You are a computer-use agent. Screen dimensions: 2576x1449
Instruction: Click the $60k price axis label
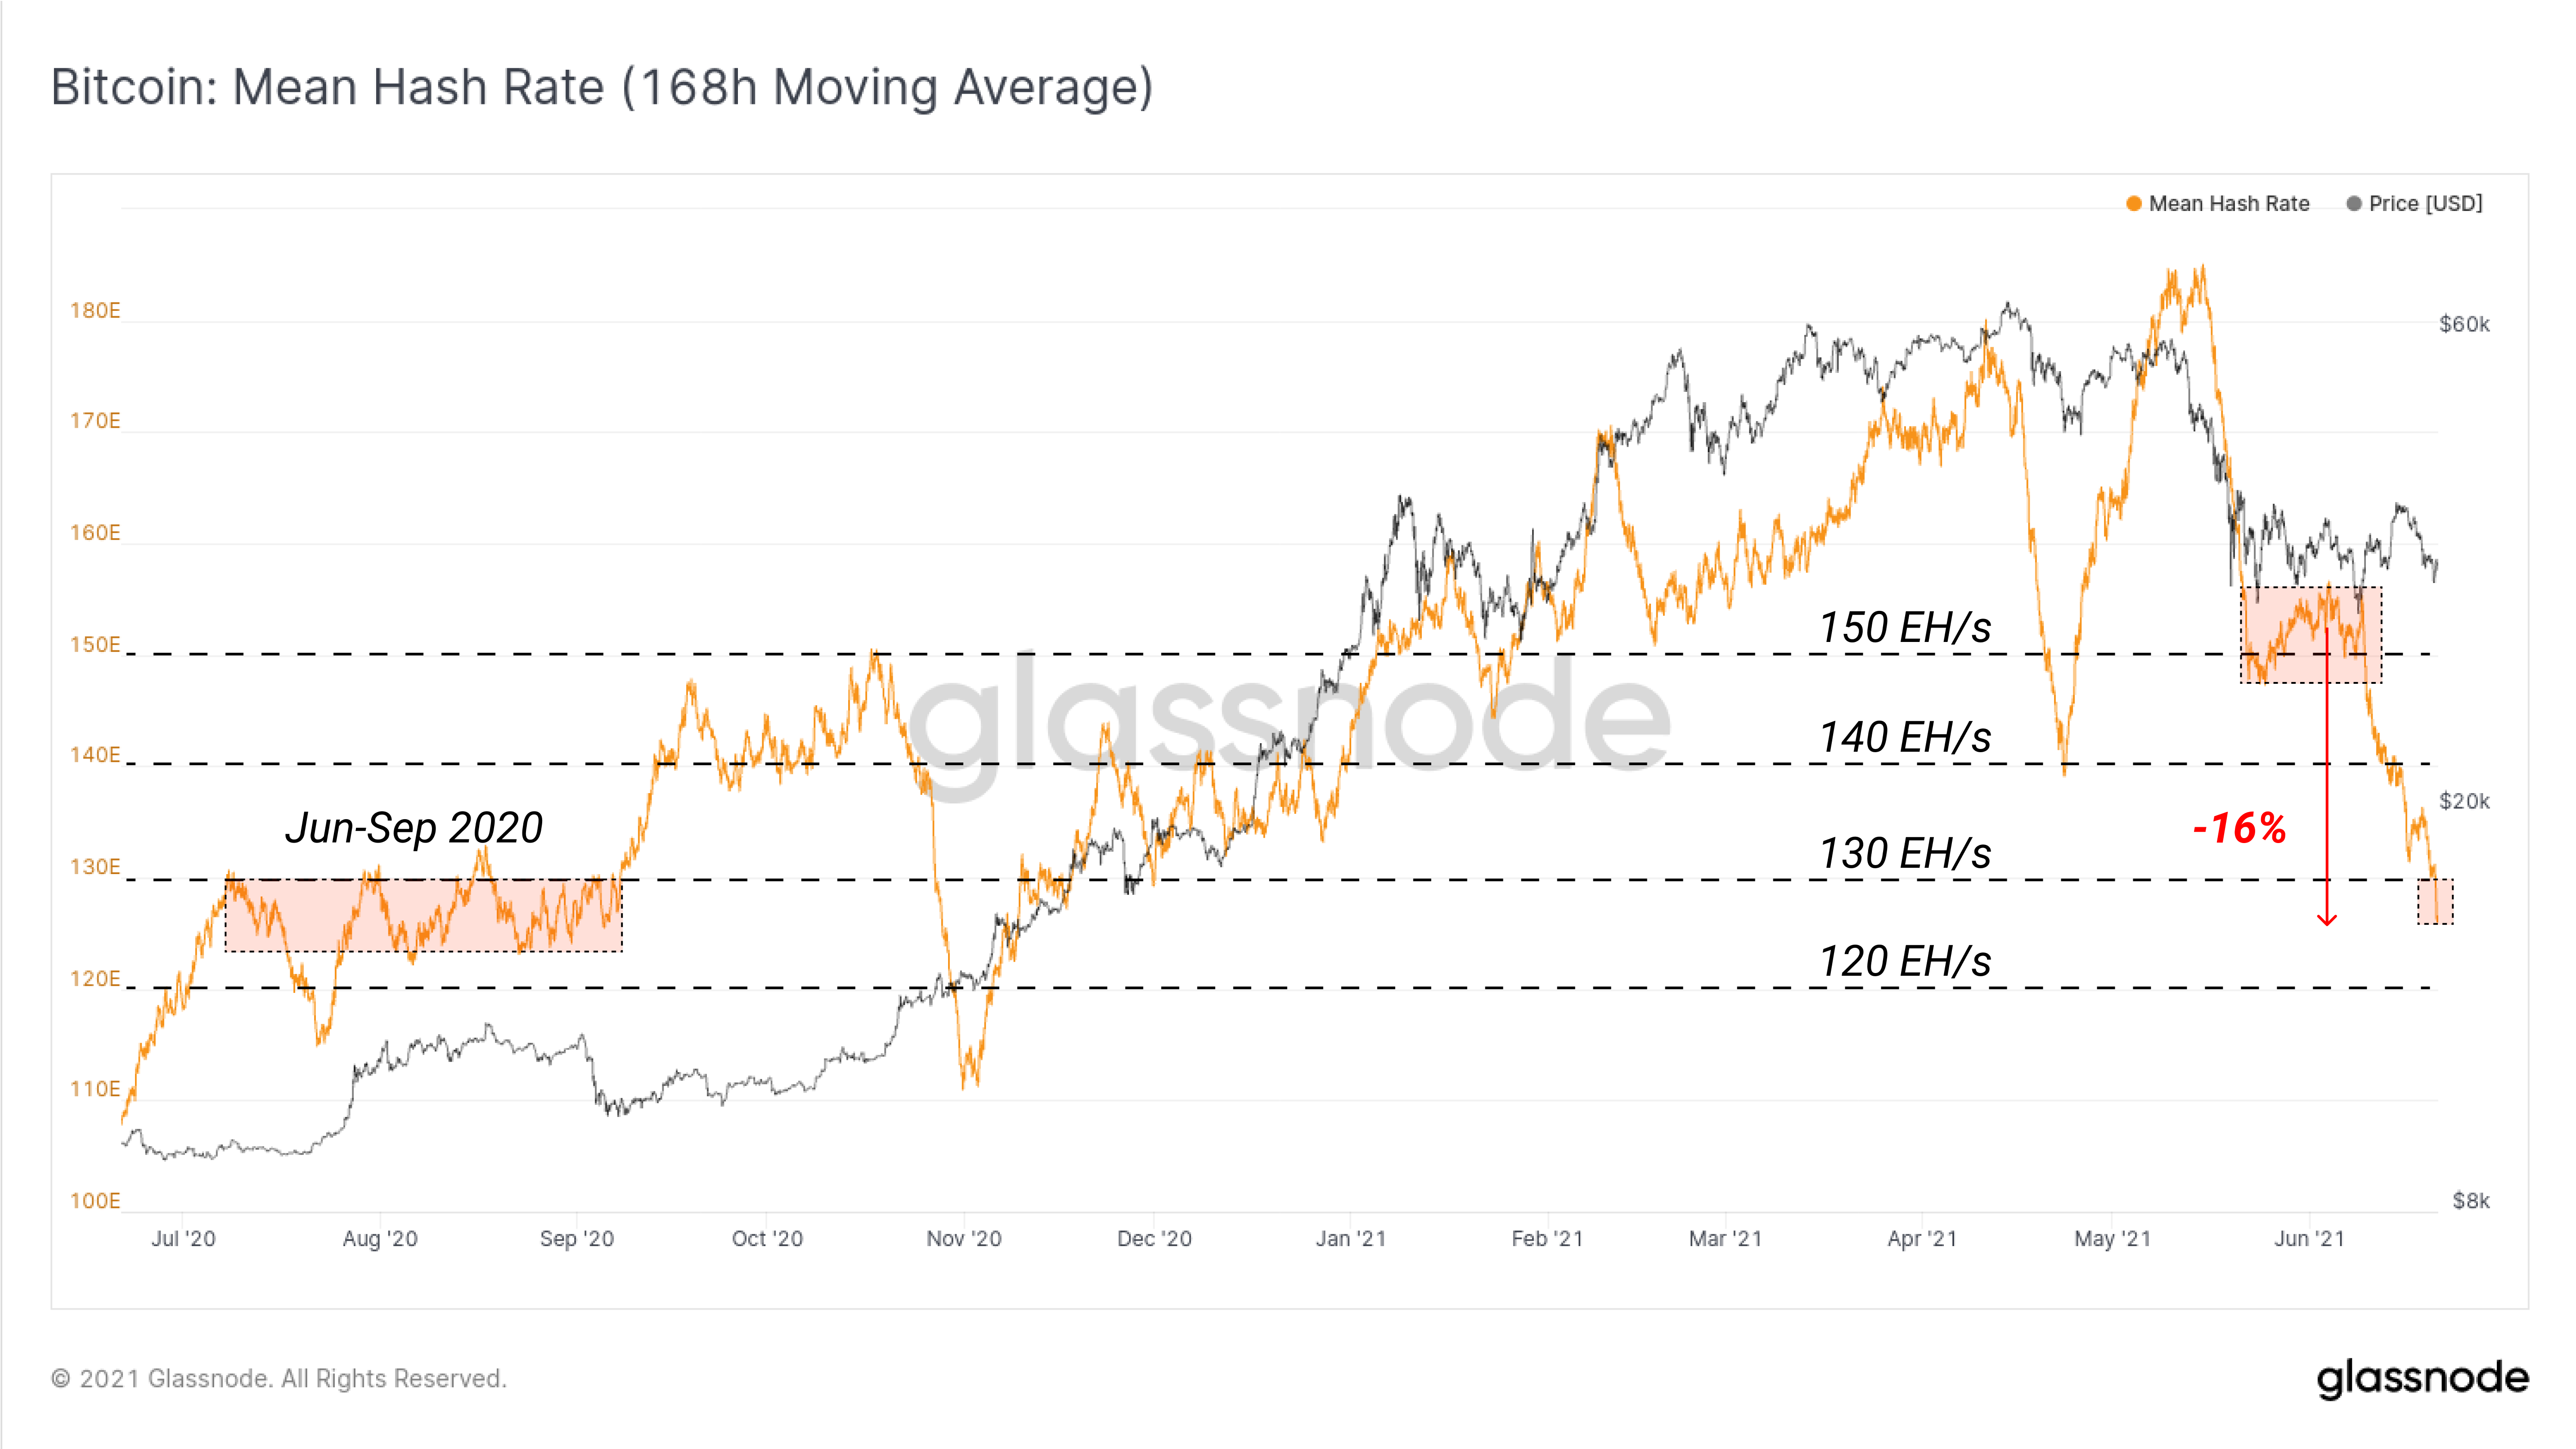2465,324
